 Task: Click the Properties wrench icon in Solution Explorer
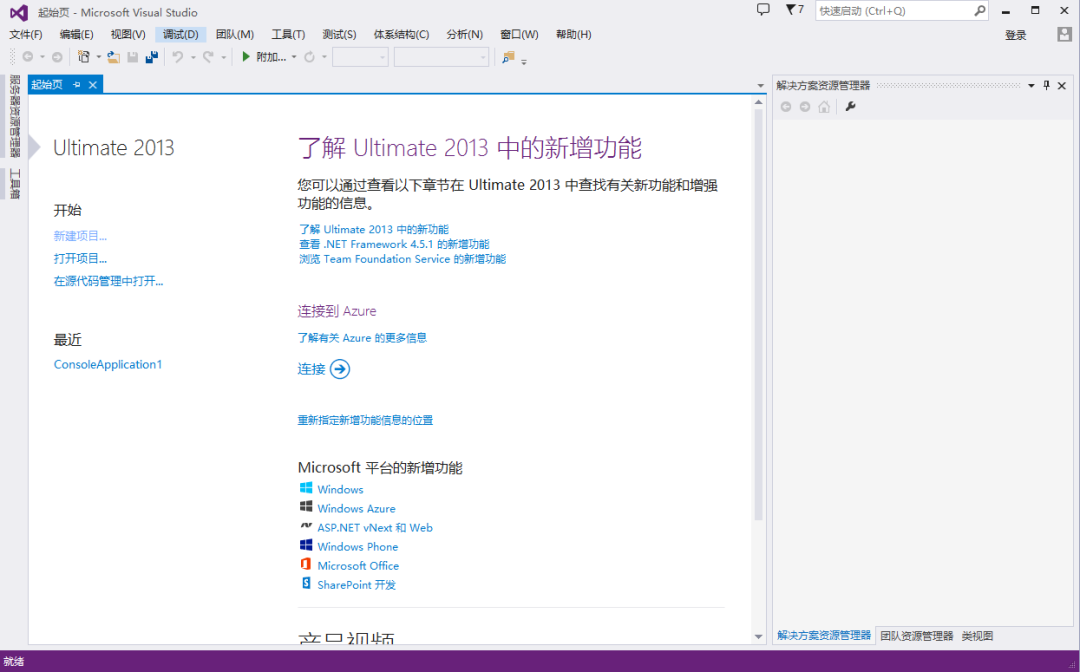(x=850, y=107)
